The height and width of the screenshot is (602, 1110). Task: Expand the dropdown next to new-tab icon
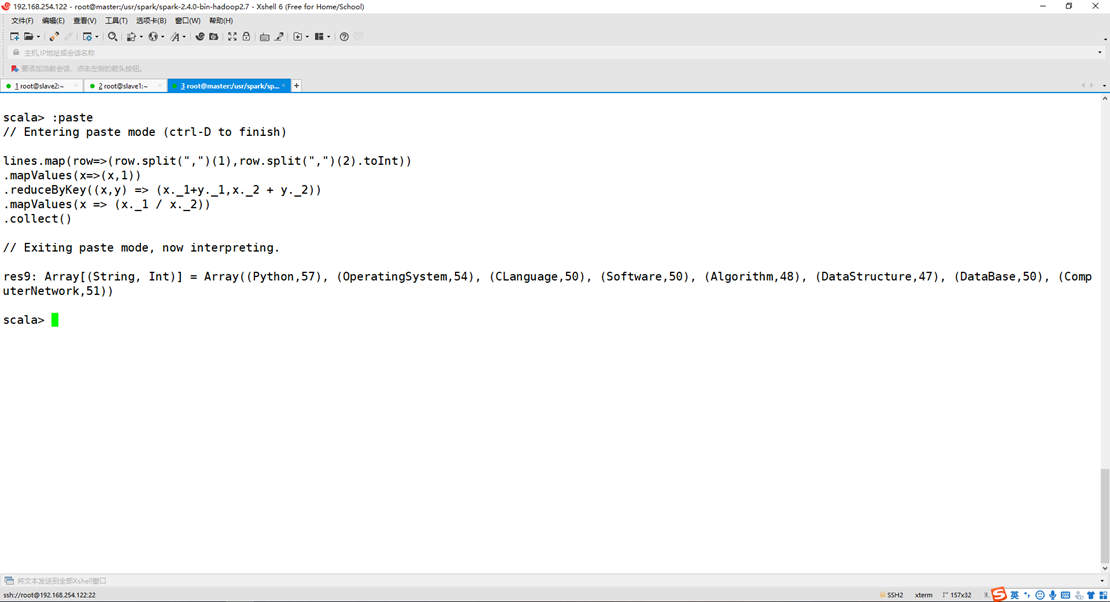click(307, 37)
